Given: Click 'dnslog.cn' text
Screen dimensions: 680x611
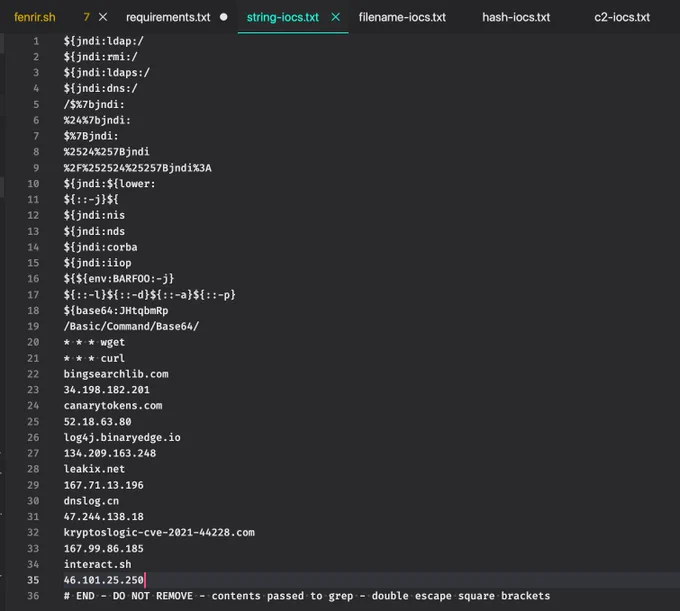Looking at the screenshot, I should tap(91, 501).
